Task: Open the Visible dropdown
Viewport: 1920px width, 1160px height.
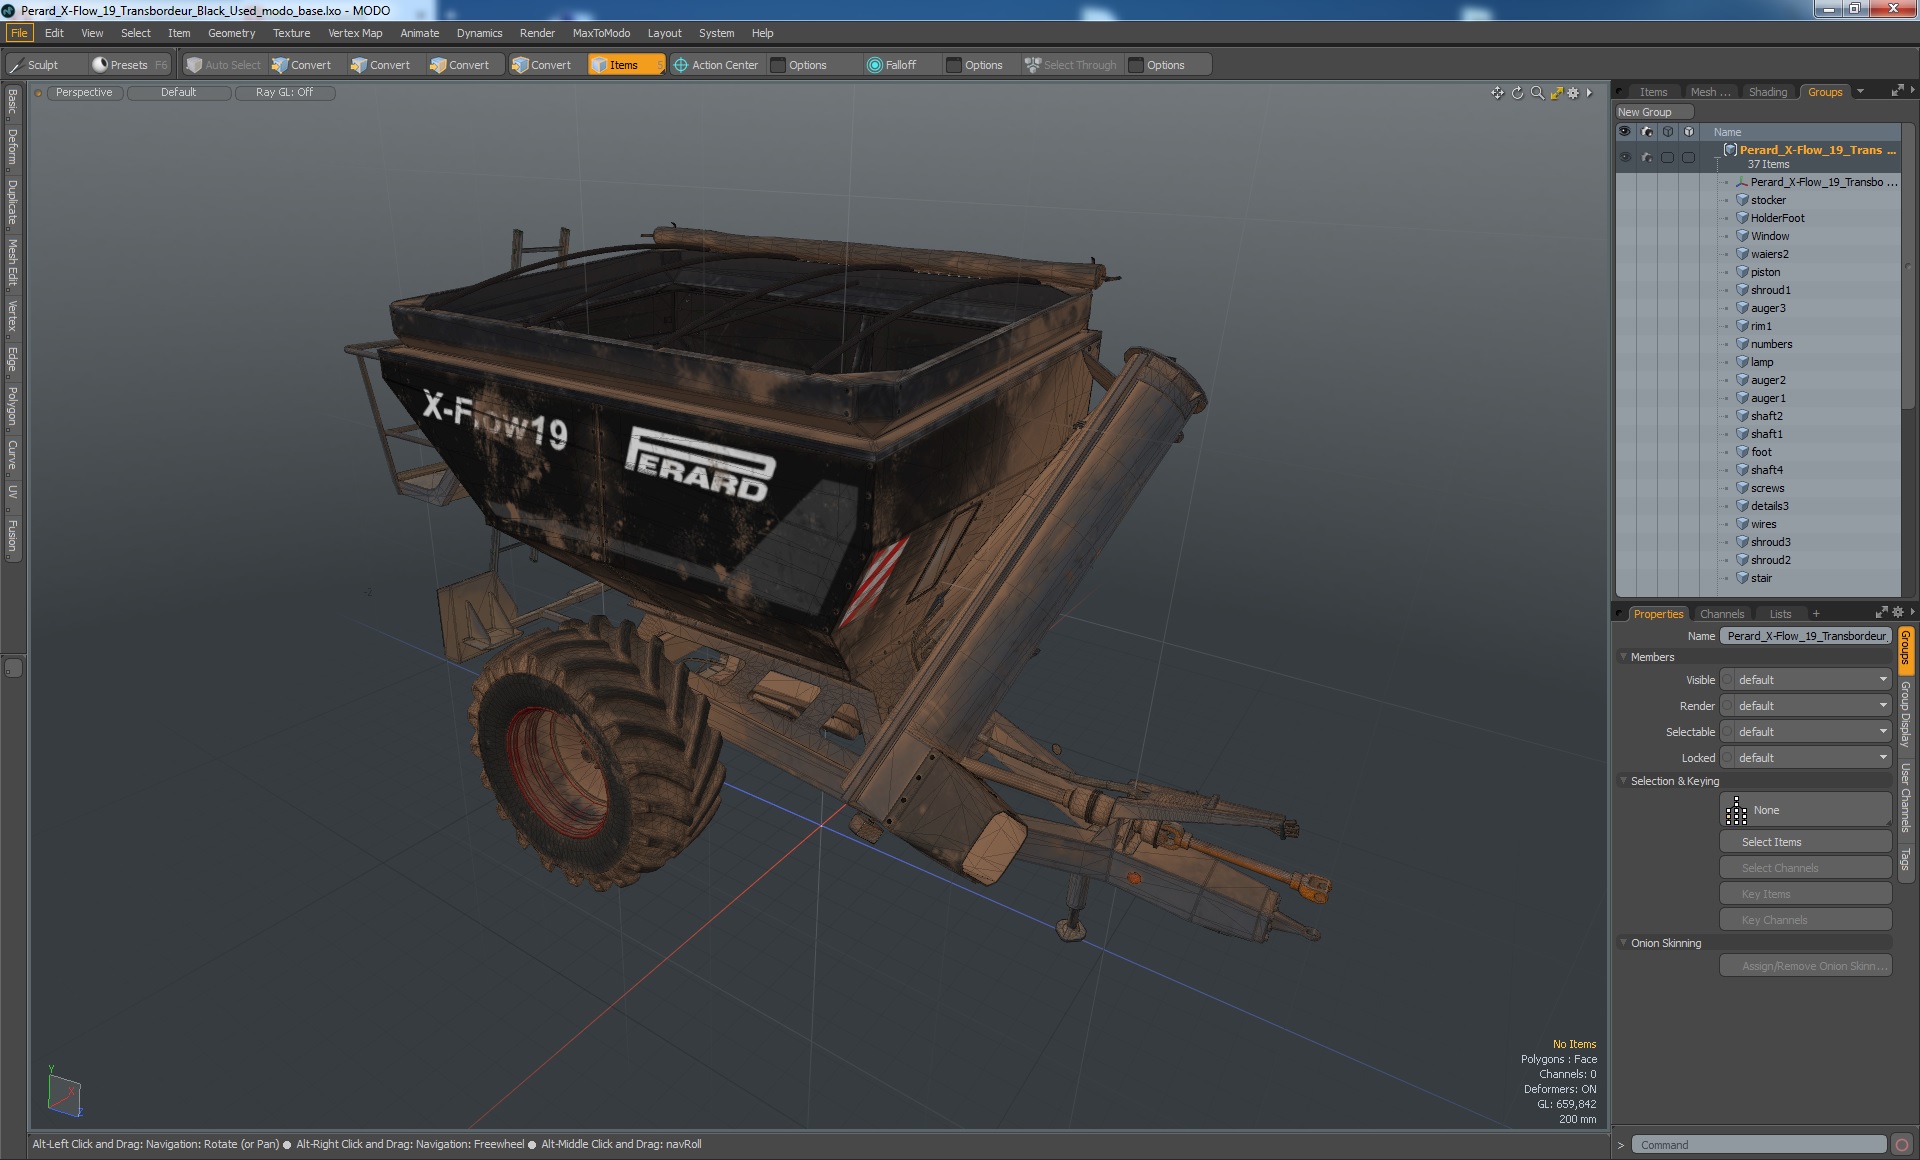Action: pyautogui.click(x=1806, y=680)
